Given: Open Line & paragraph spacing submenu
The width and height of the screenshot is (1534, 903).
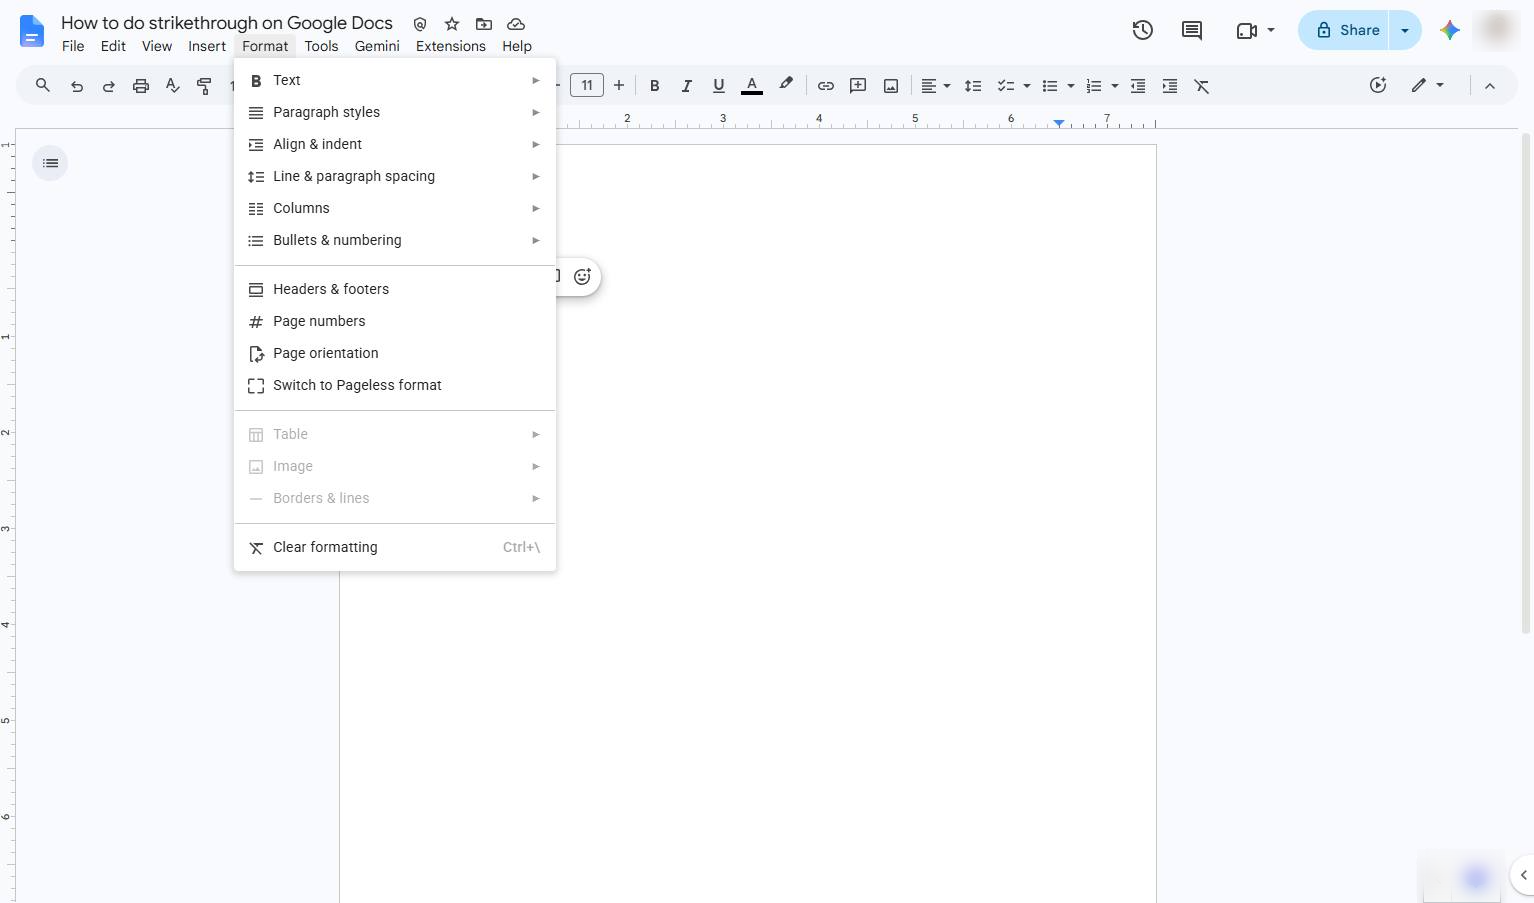Looking at the screenshot, I should (395, 176).
